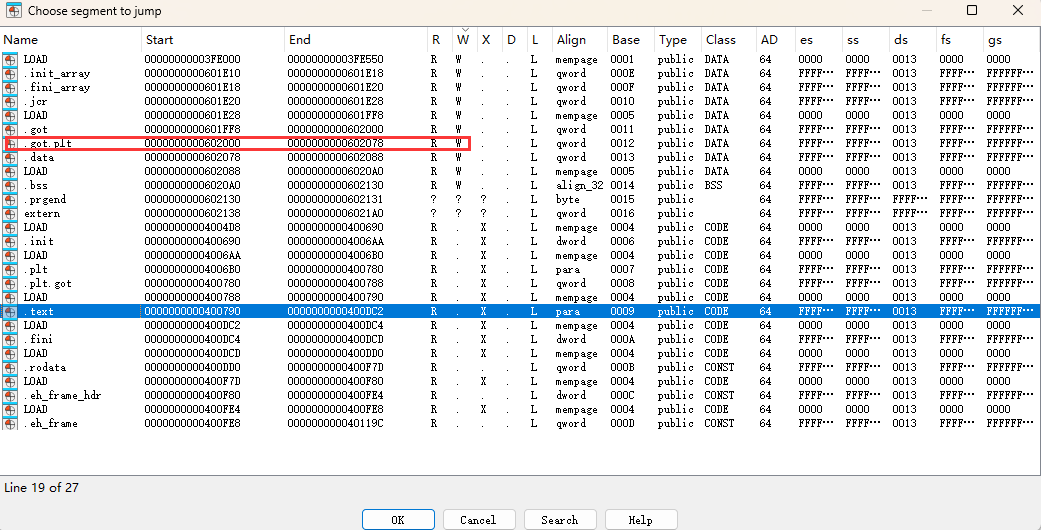The height and width of the screenshot is (530, 1041).
Task: Click icon of LOAD row starting 0000000000400788
Action: pyautogui.click(x=10, y=297)
